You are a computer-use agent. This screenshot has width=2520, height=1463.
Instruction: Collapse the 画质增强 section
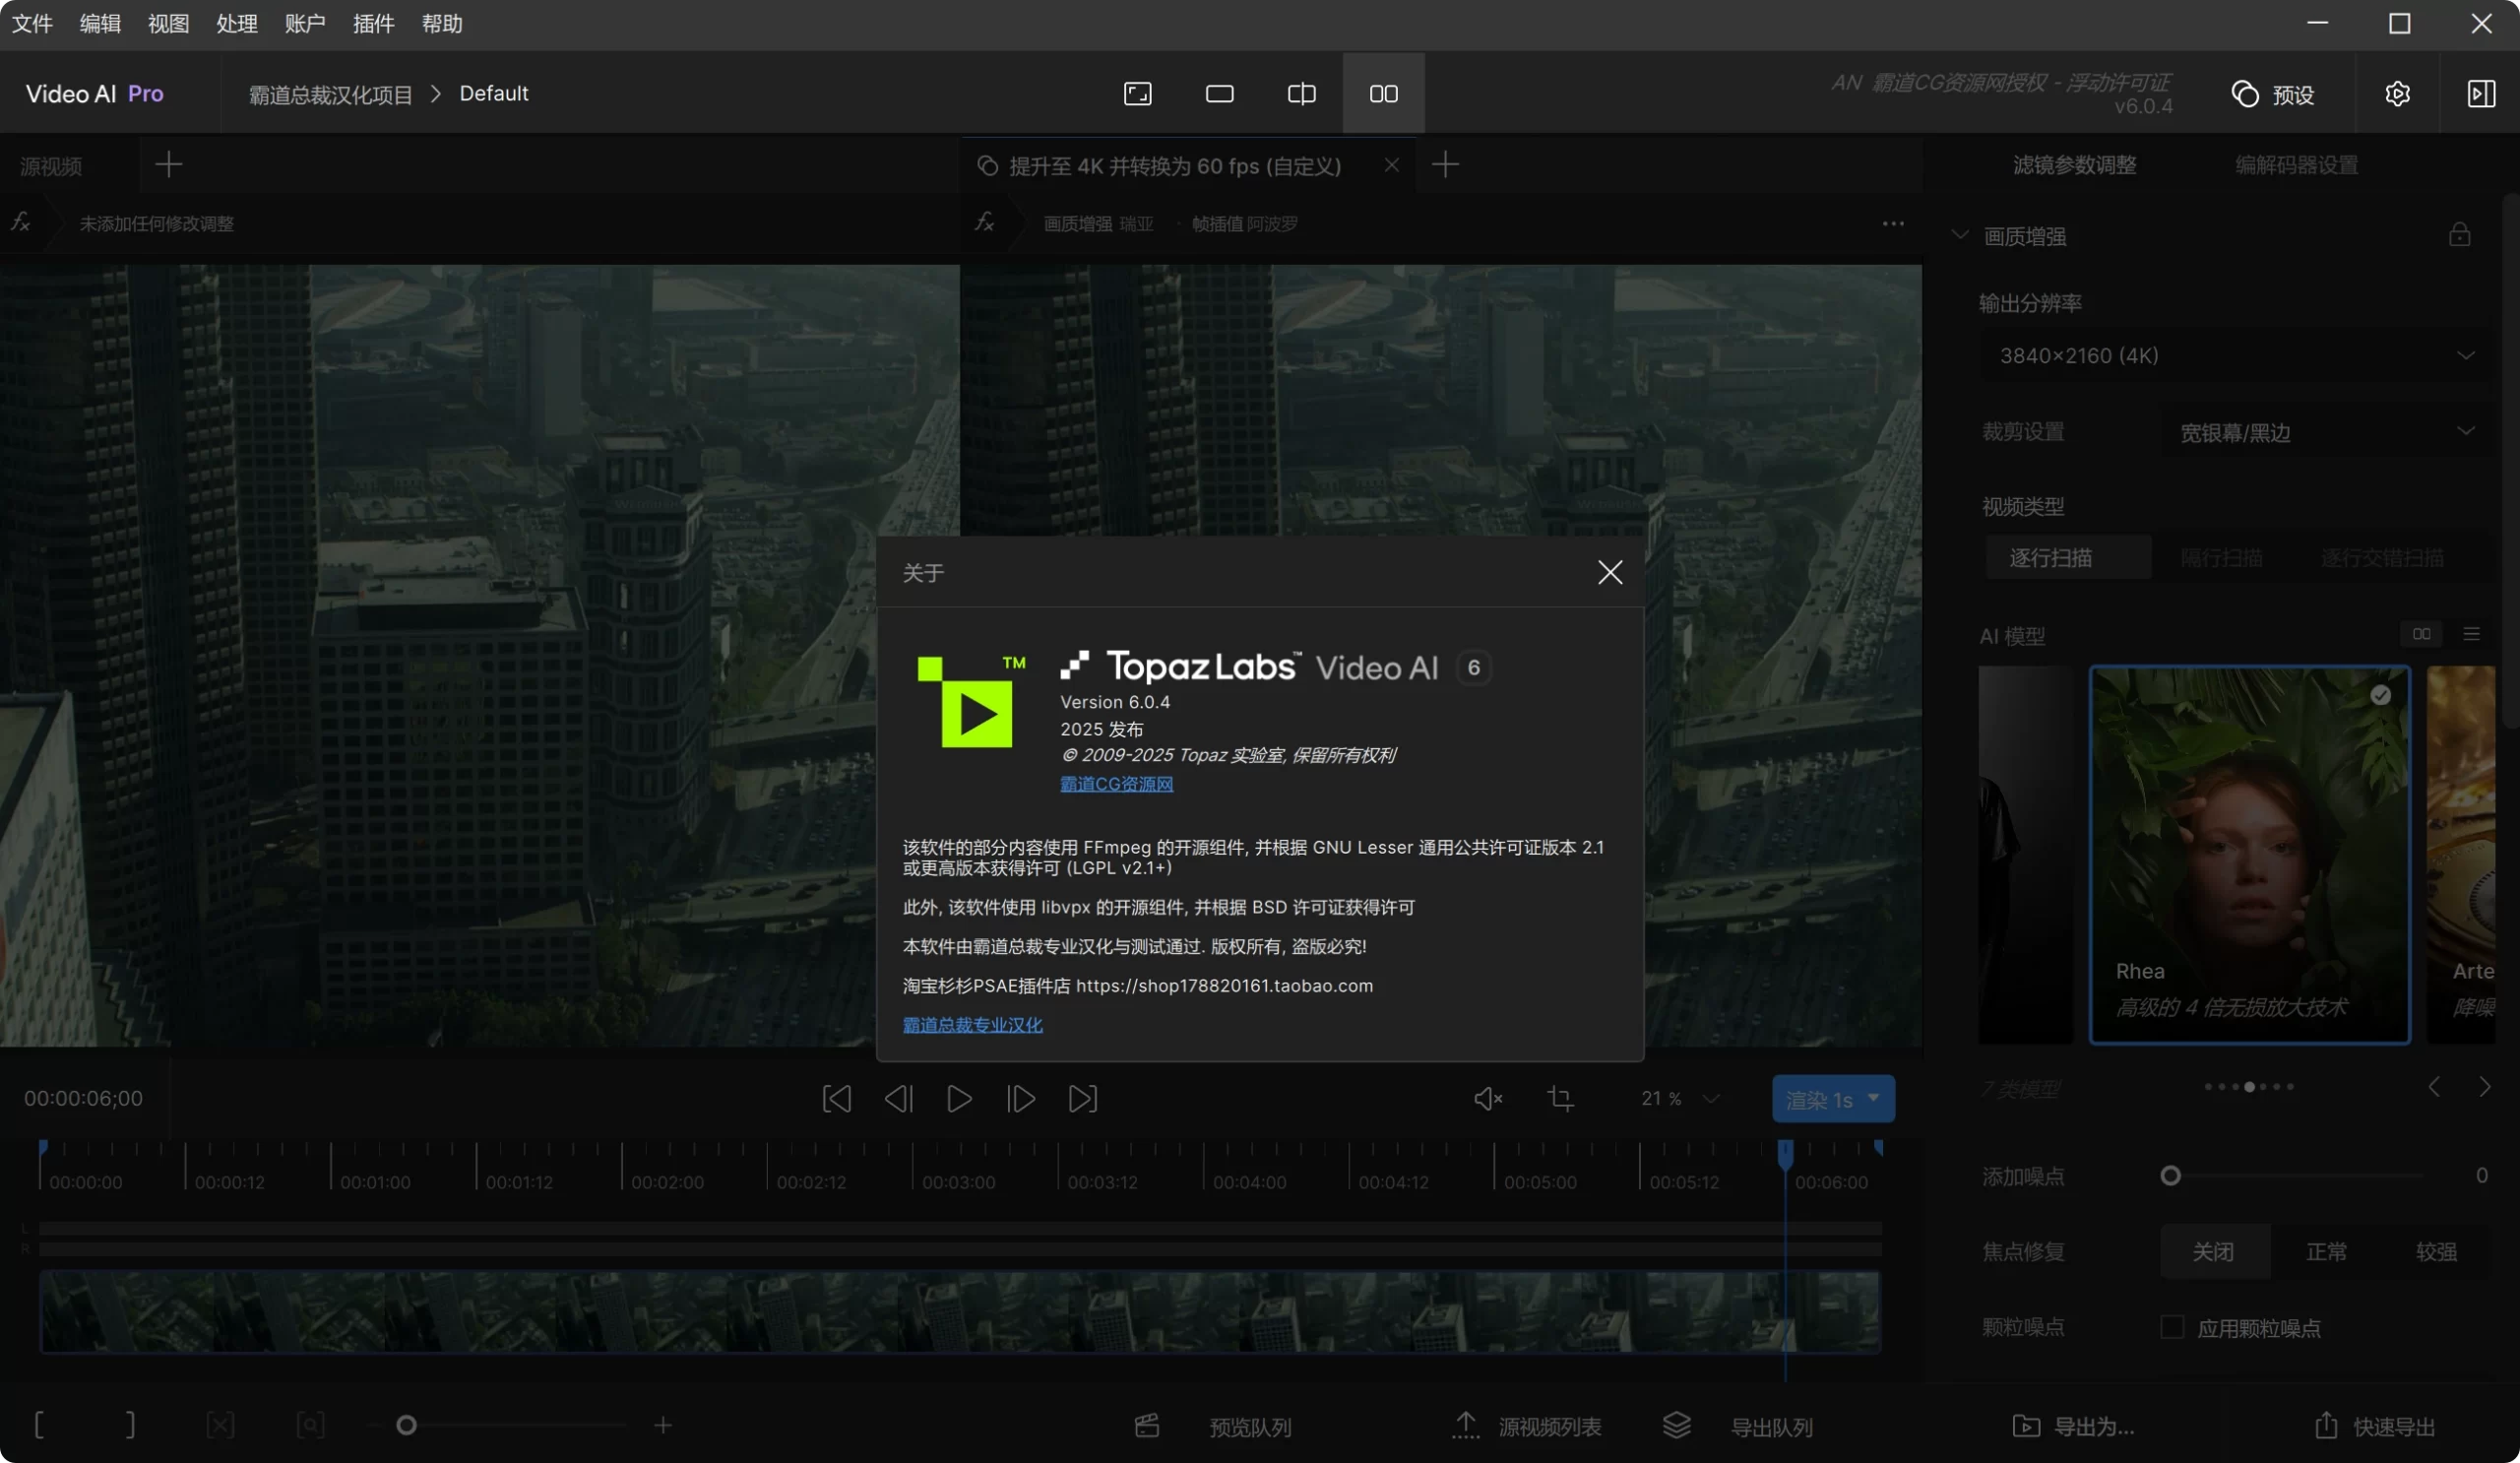1959,236
